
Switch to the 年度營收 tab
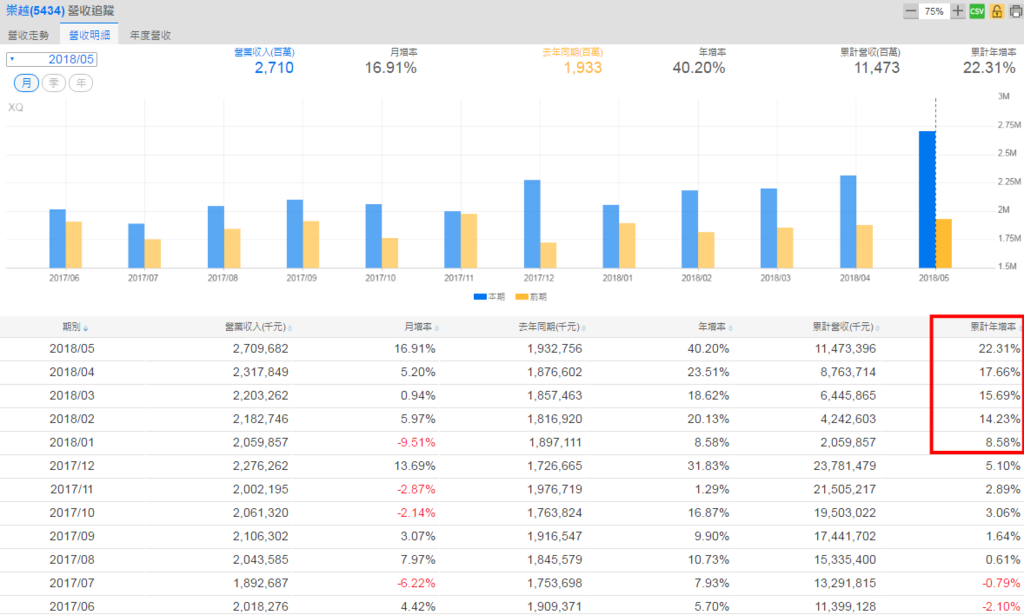click(150, 35)
